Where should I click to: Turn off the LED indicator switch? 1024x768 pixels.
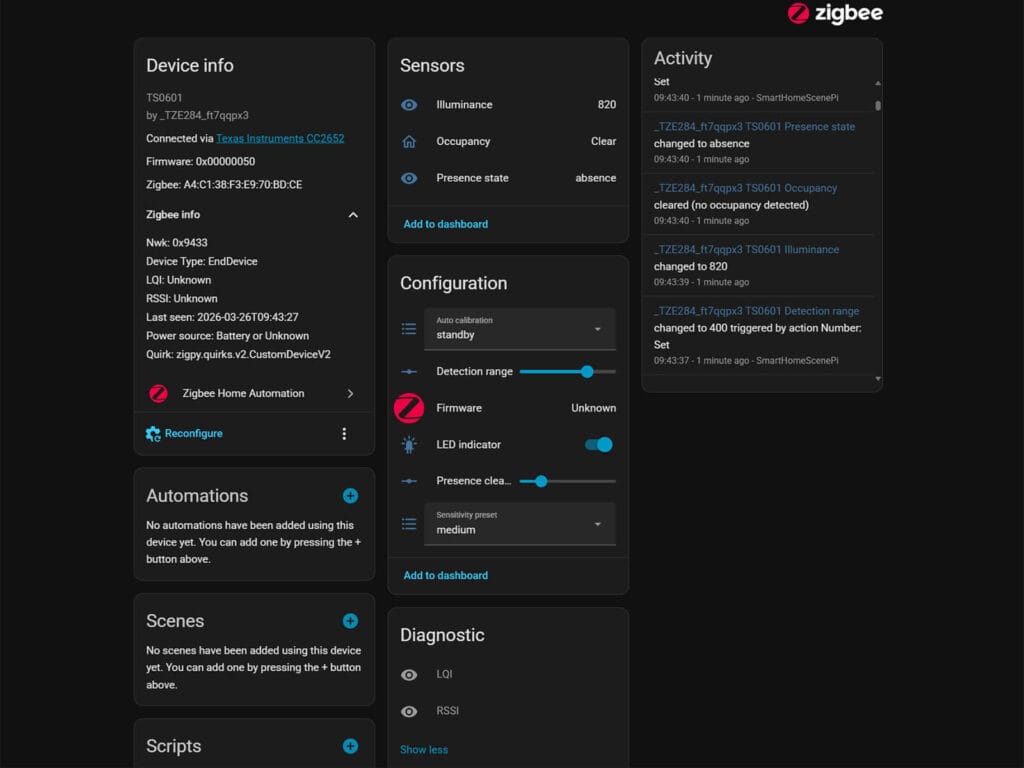coord(599,445)
